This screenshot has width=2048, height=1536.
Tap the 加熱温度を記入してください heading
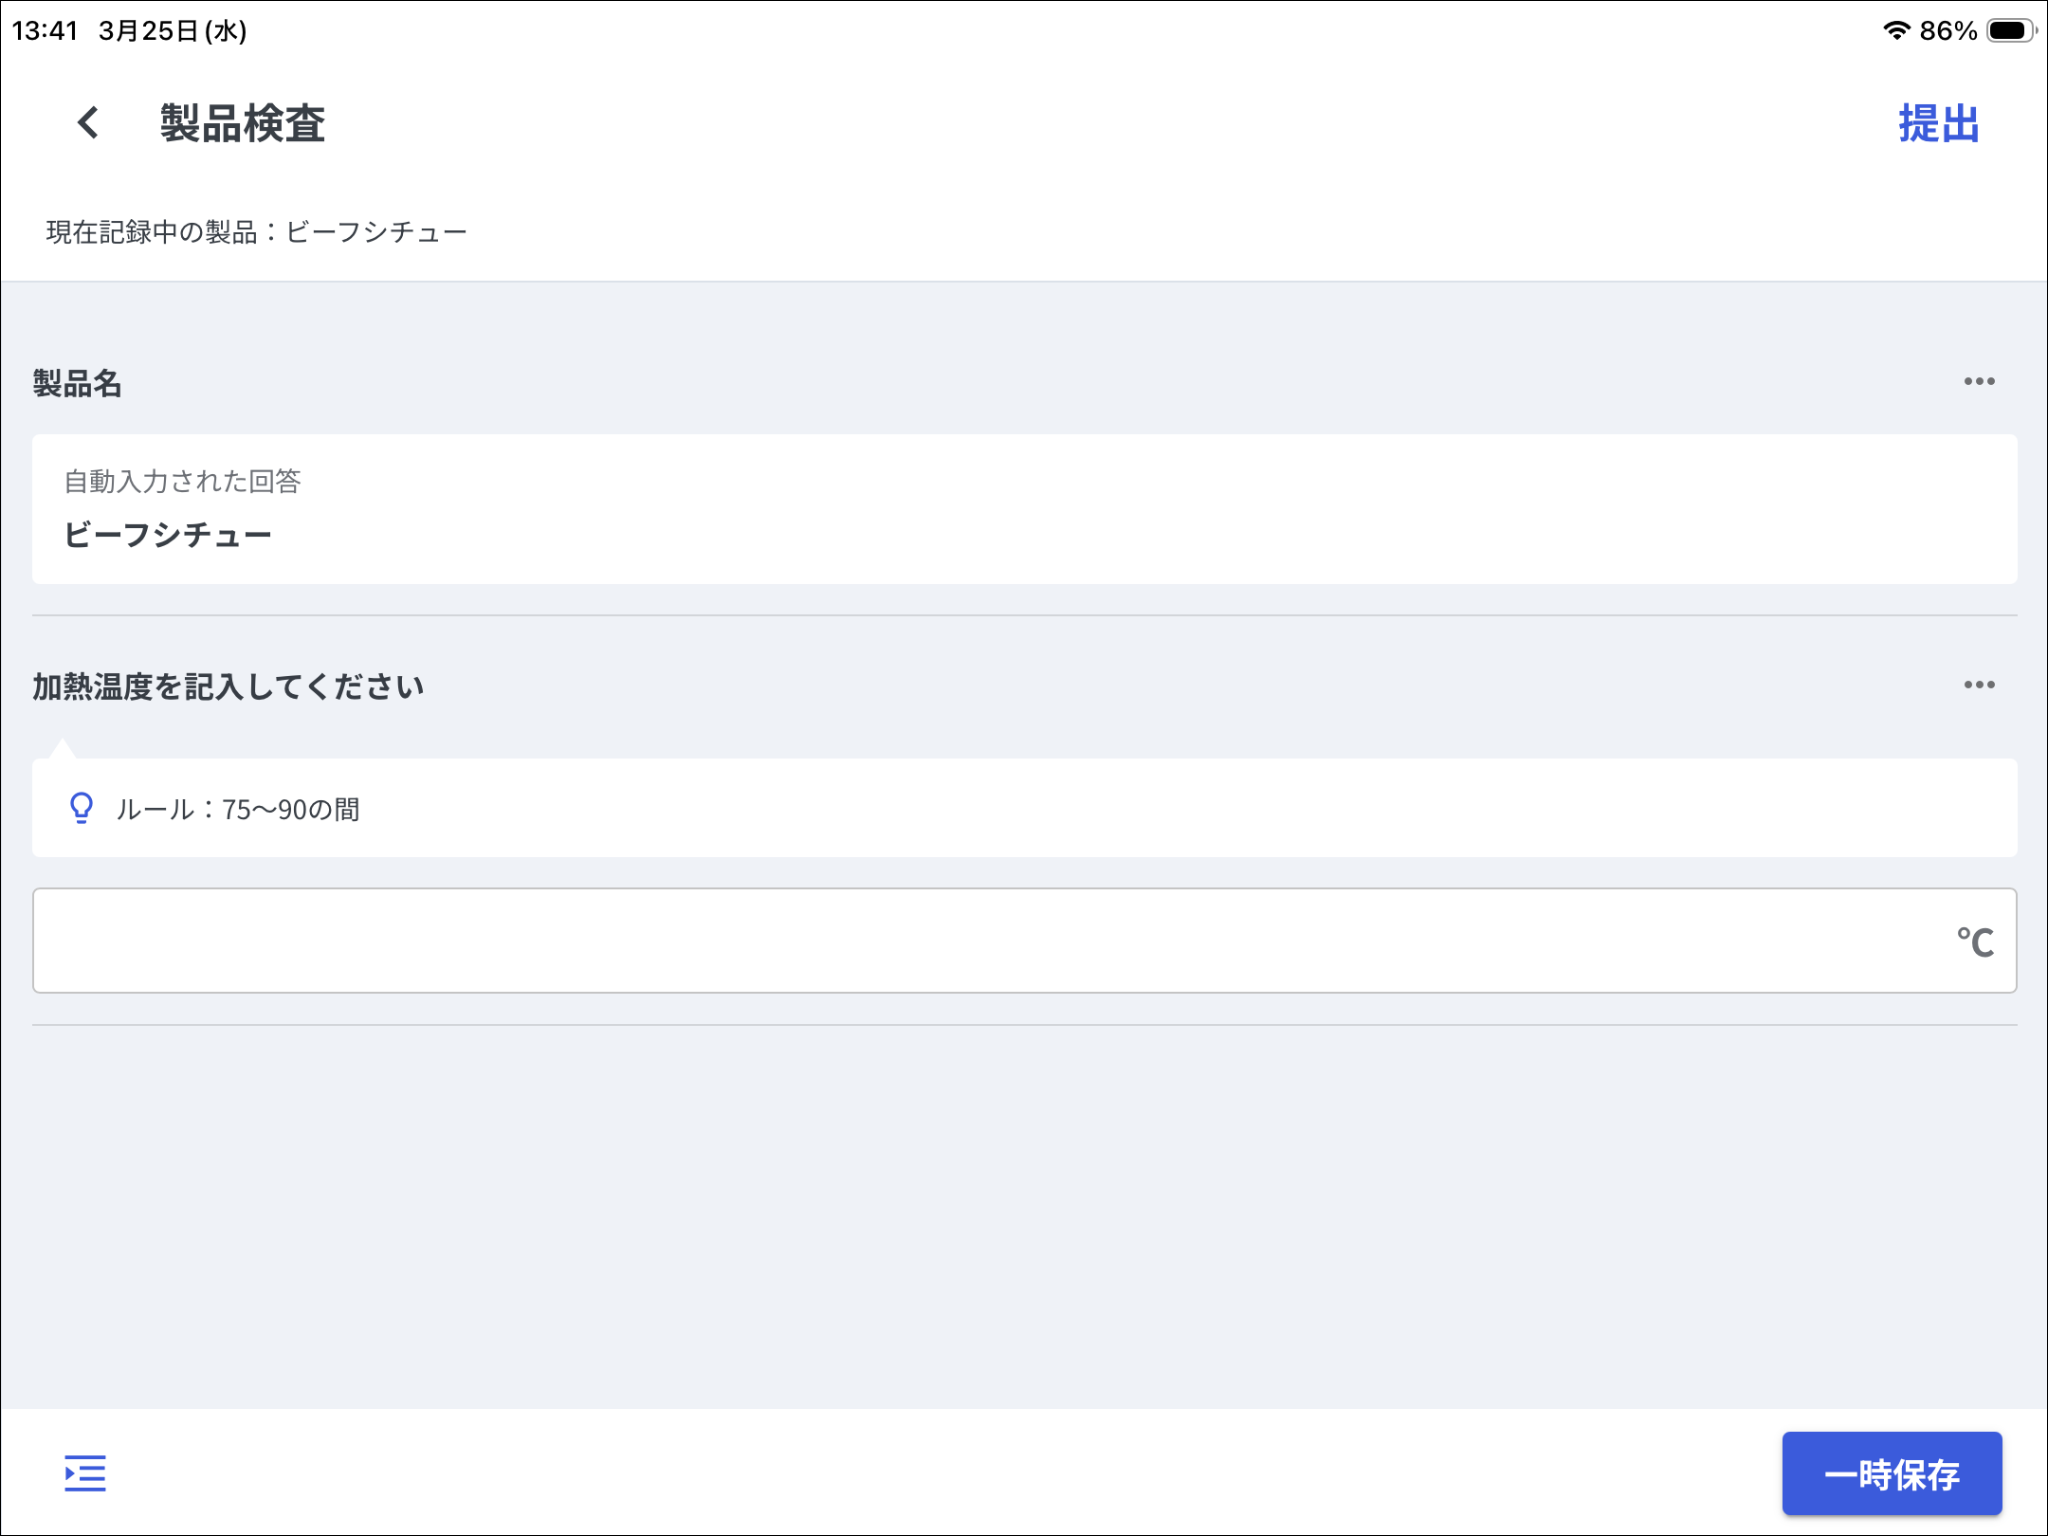point(228,687)
